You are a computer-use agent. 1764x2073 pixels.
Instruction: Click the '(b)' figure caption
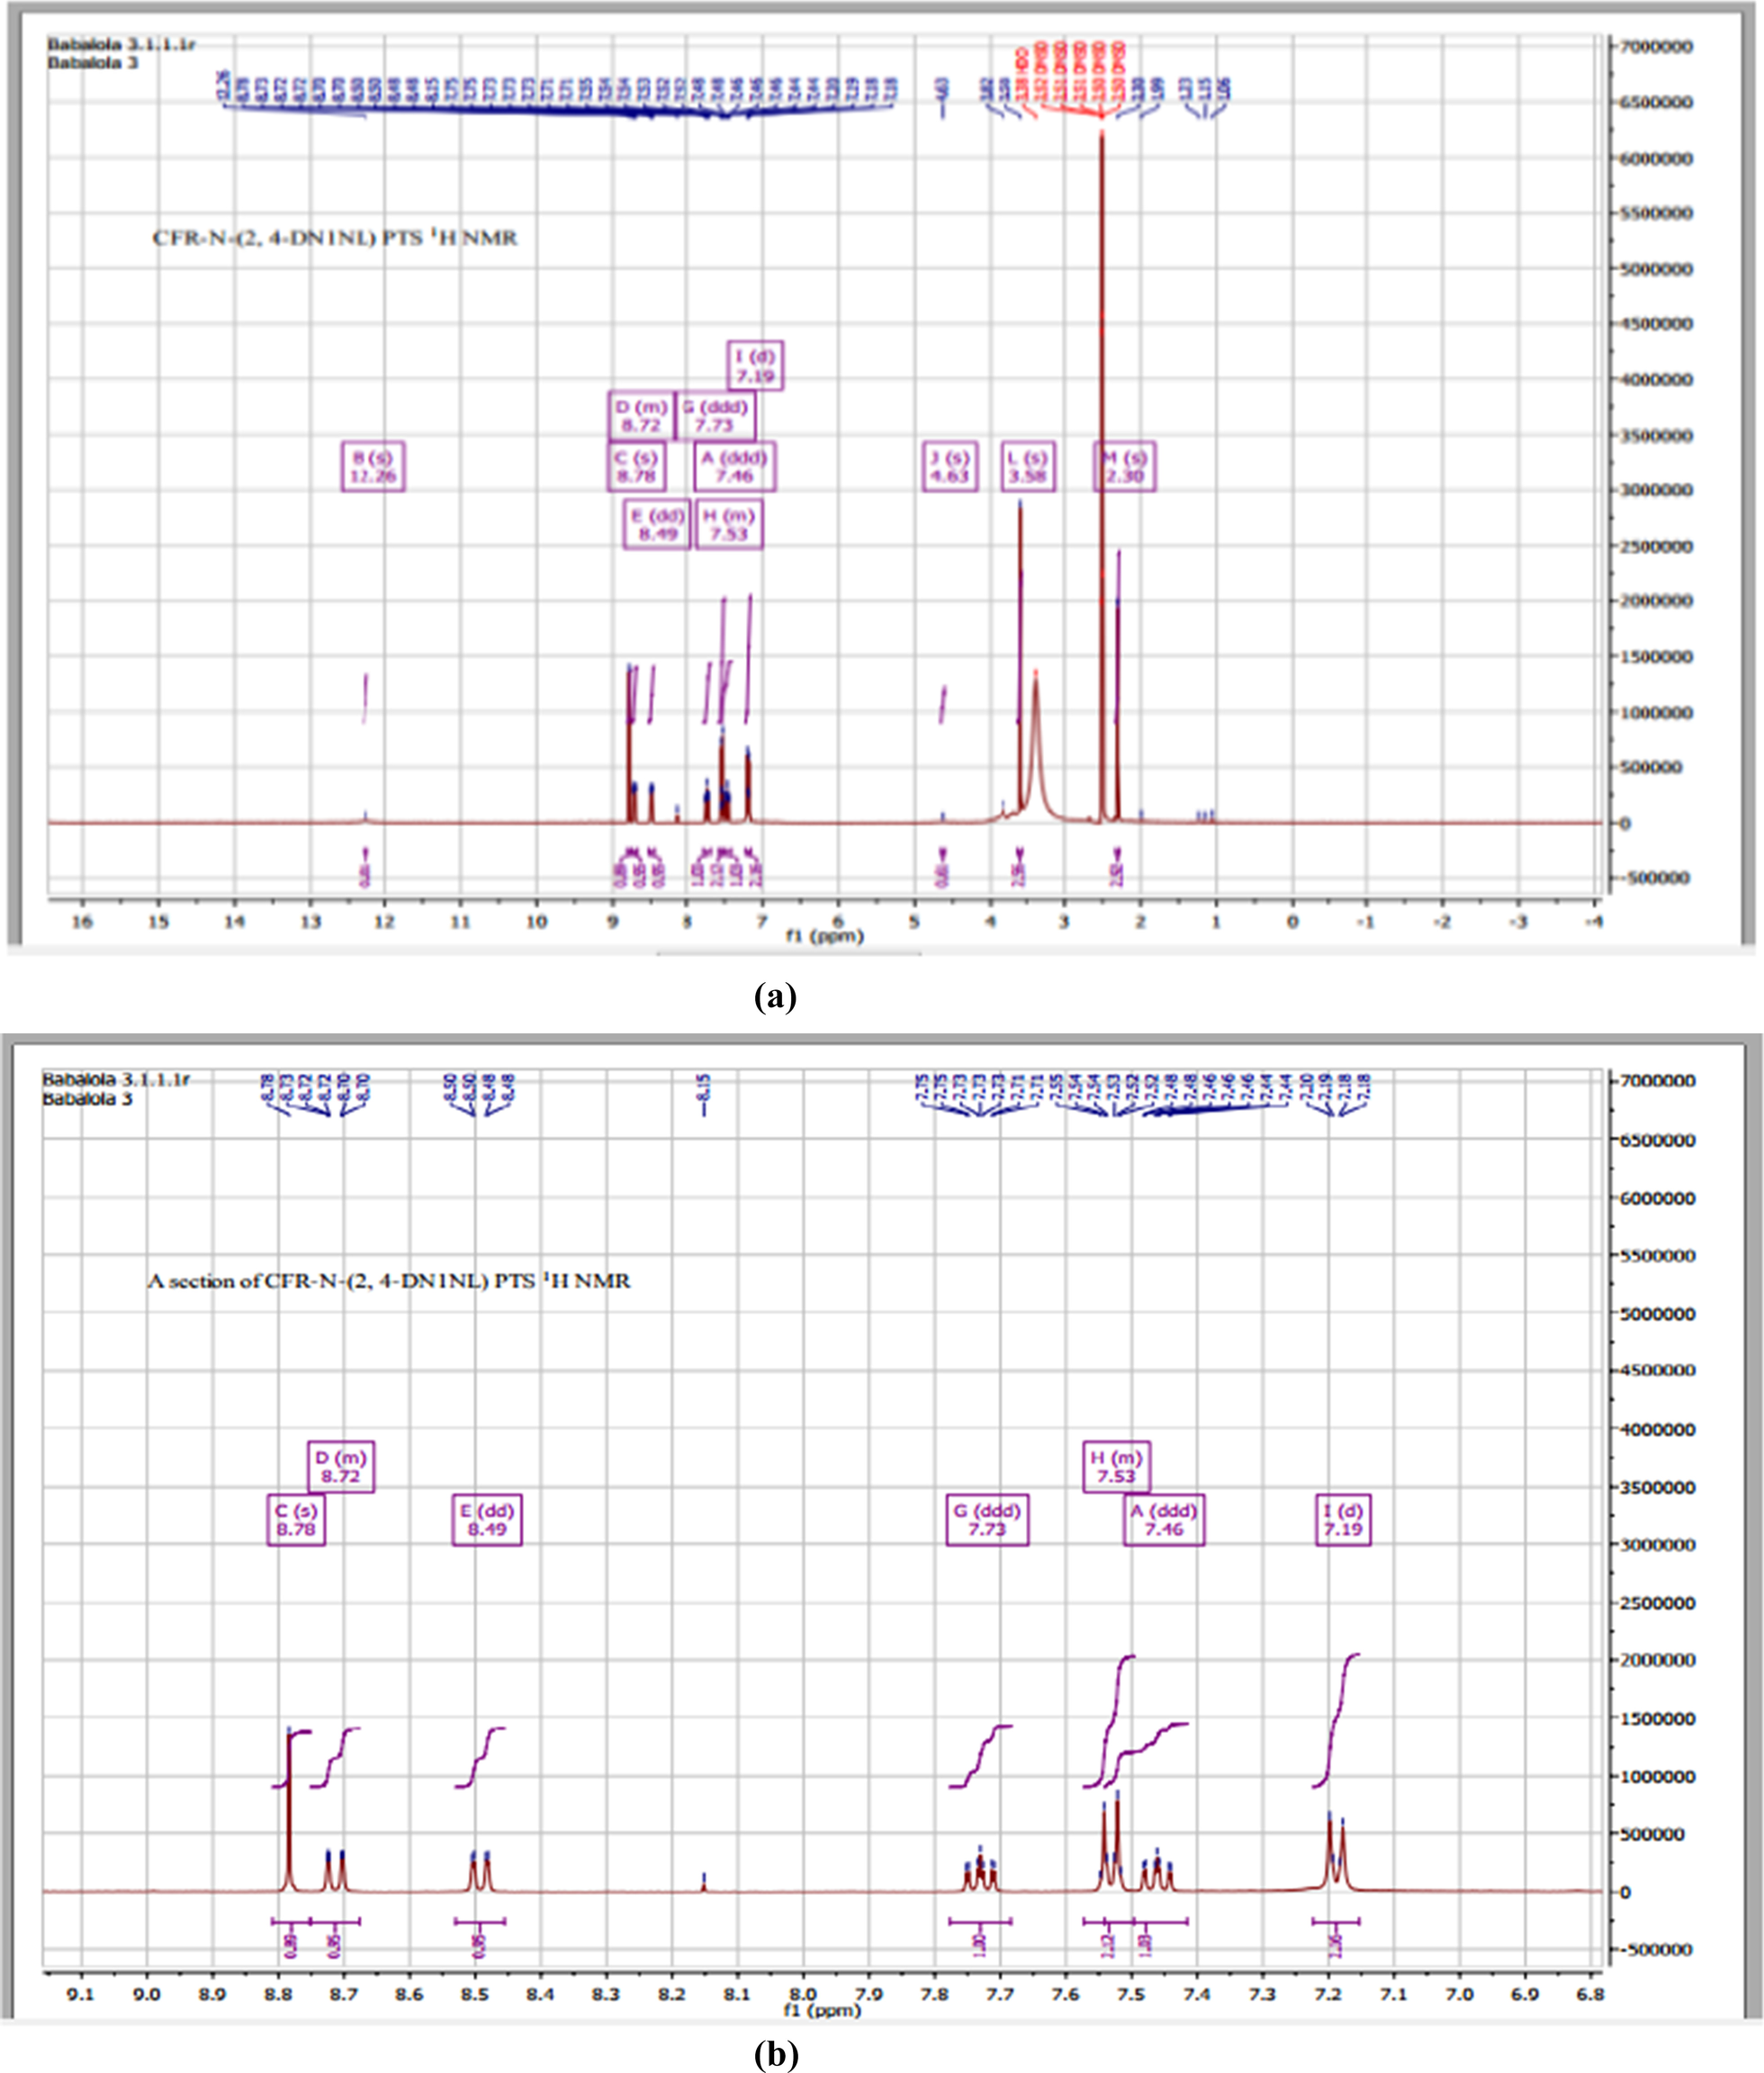tap(777, 2055)
